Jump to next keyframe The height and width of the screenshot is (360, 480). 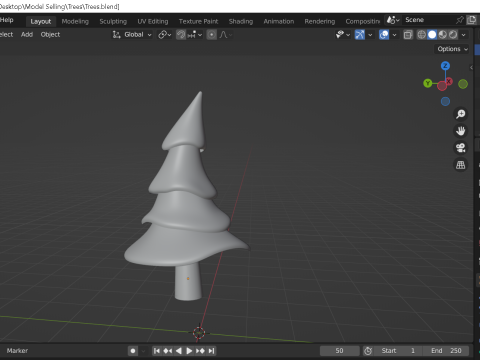click(200, 351)
